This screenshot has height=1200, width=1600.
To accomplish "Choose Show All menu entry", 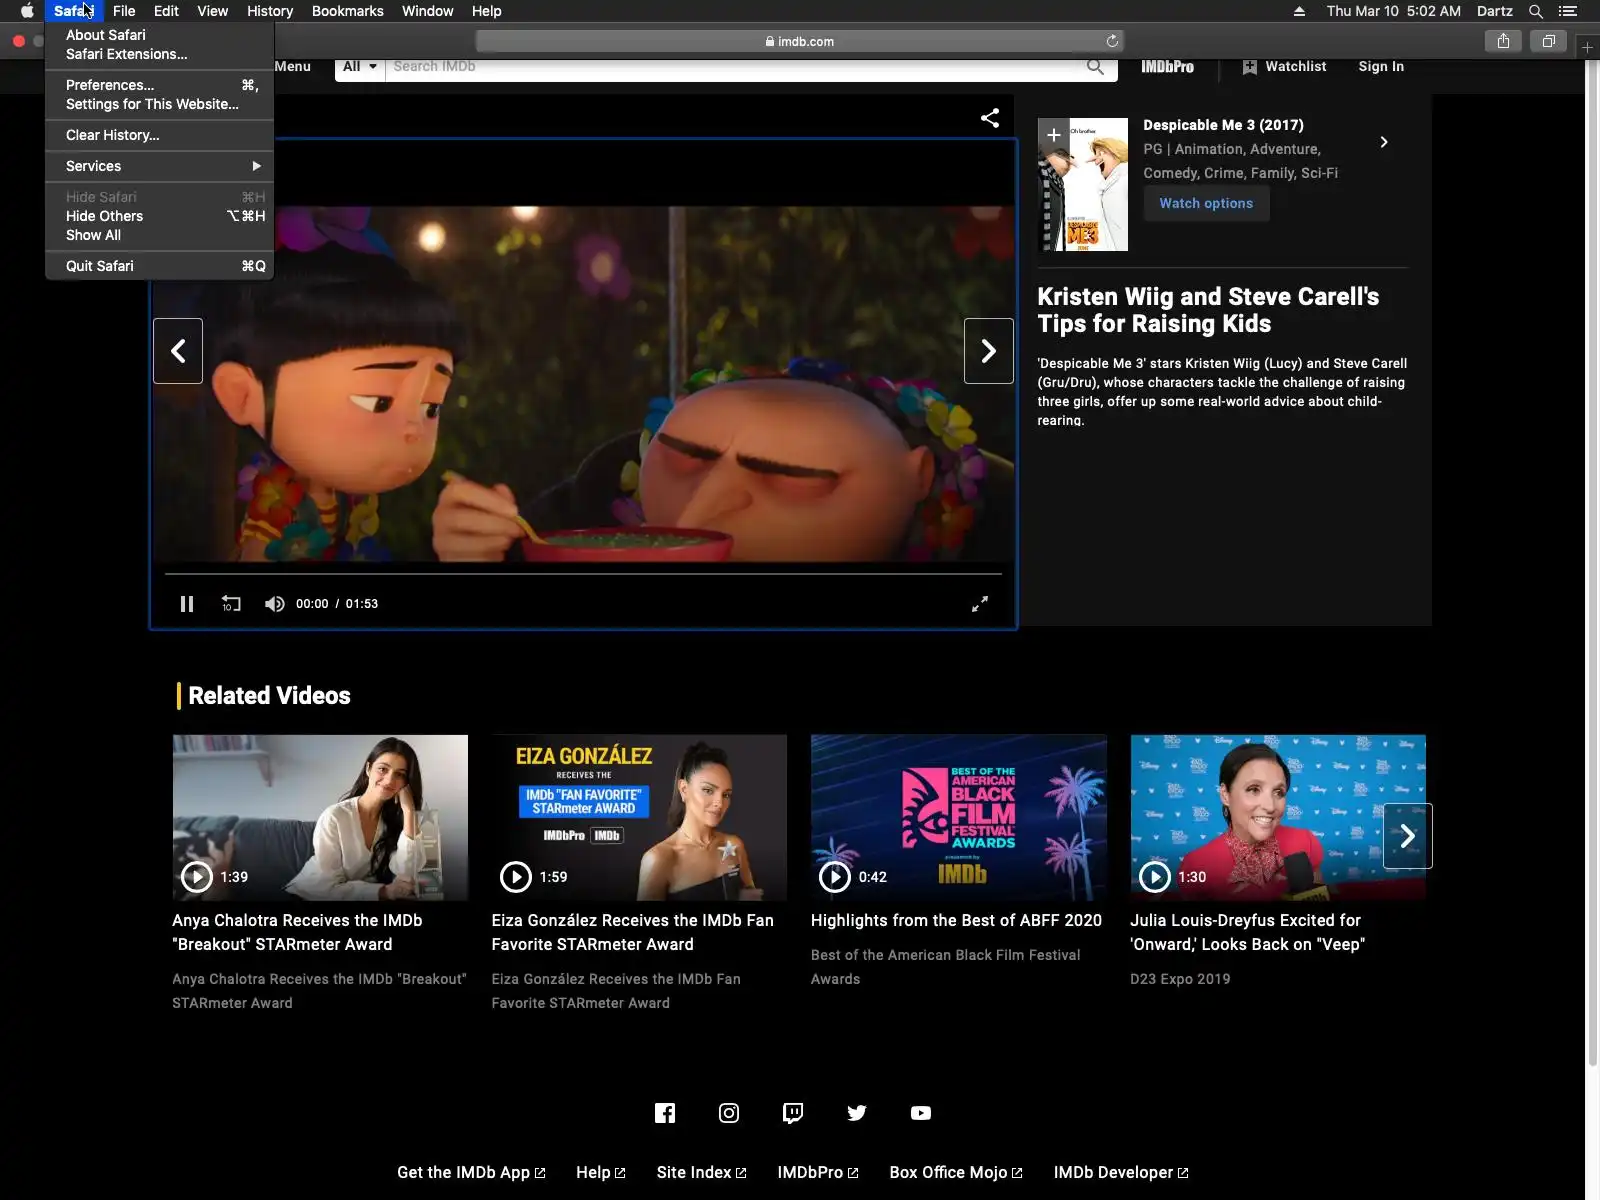I will tap(159, 235).
